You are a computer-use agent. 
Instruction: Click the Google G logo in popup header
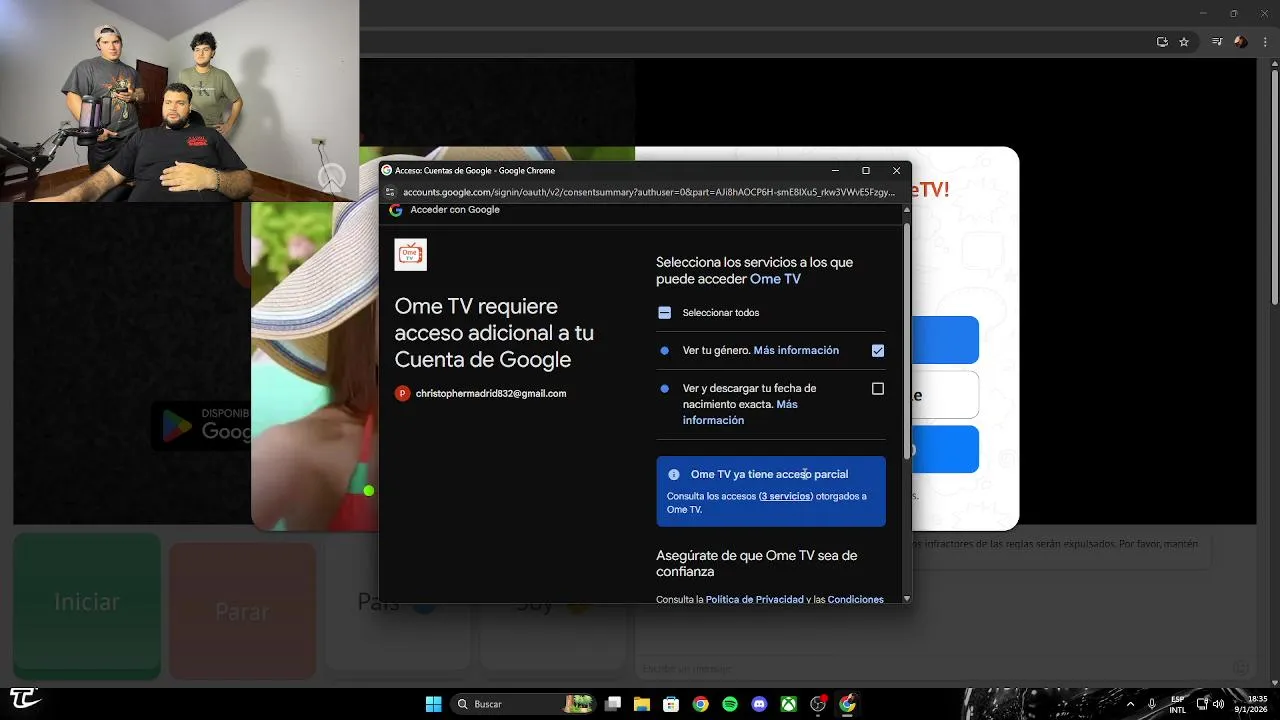(x=396, y=210)
